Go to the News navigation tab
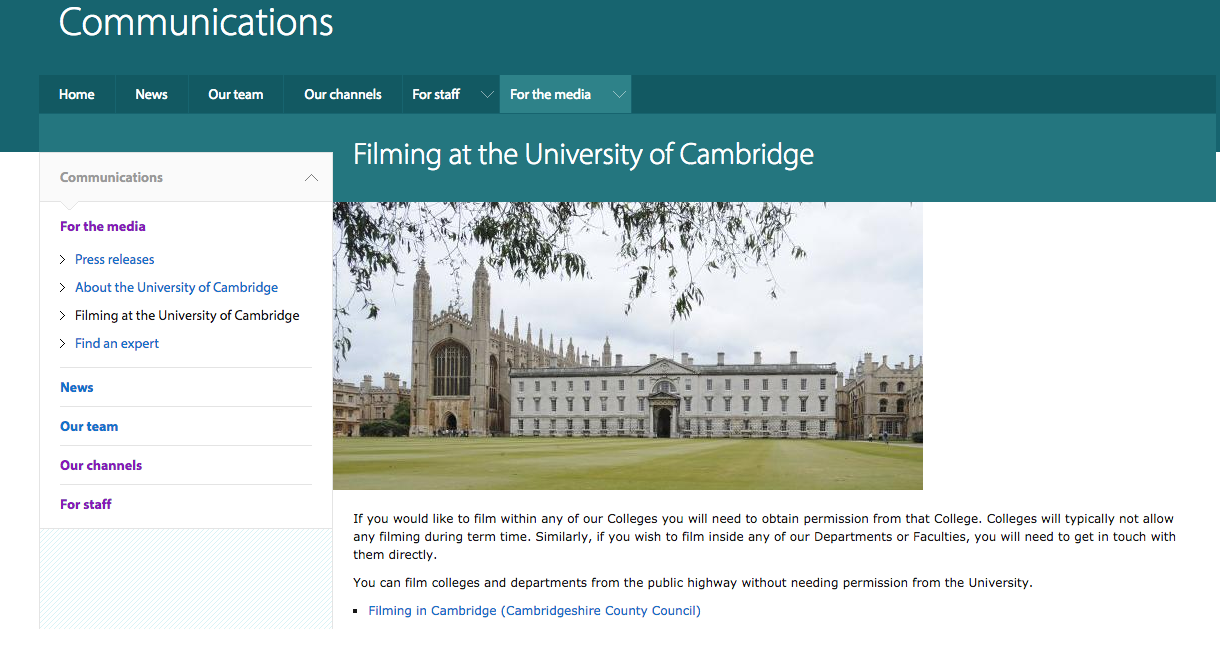Screen dimensions: 1220x646 (151, 95)
